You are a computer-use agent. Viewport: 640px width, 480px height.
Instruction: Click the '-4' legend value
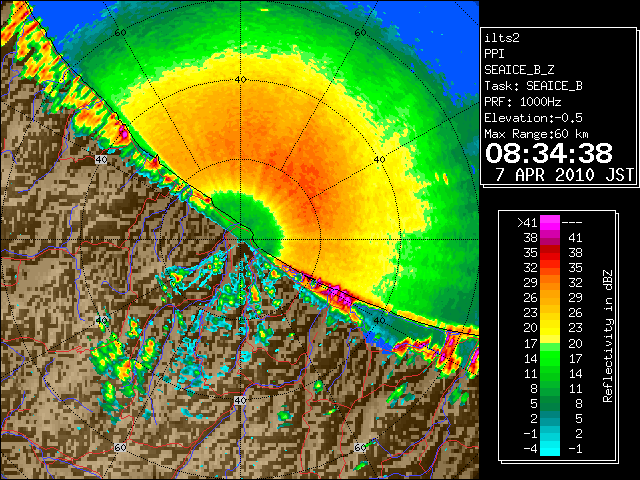(531, 449)
